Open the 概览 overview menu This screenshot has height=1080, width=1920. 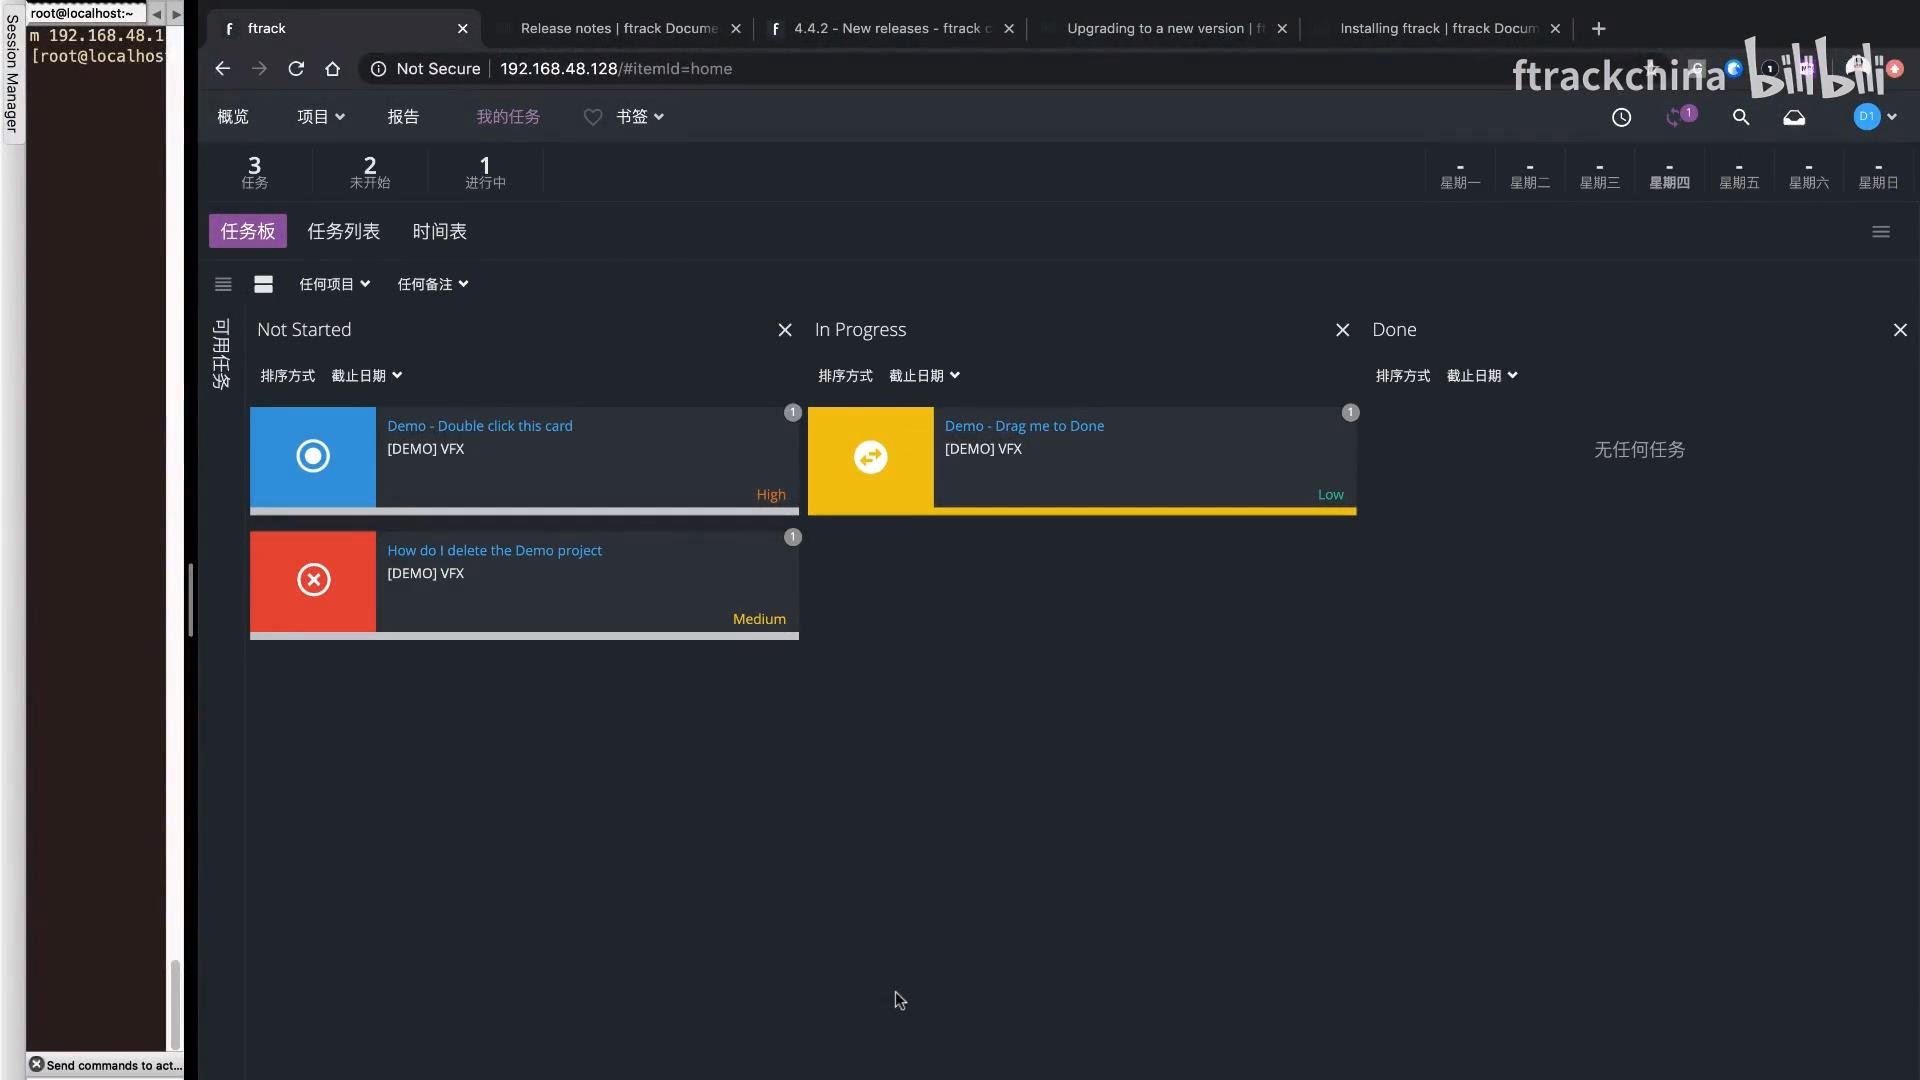[233, 117]
